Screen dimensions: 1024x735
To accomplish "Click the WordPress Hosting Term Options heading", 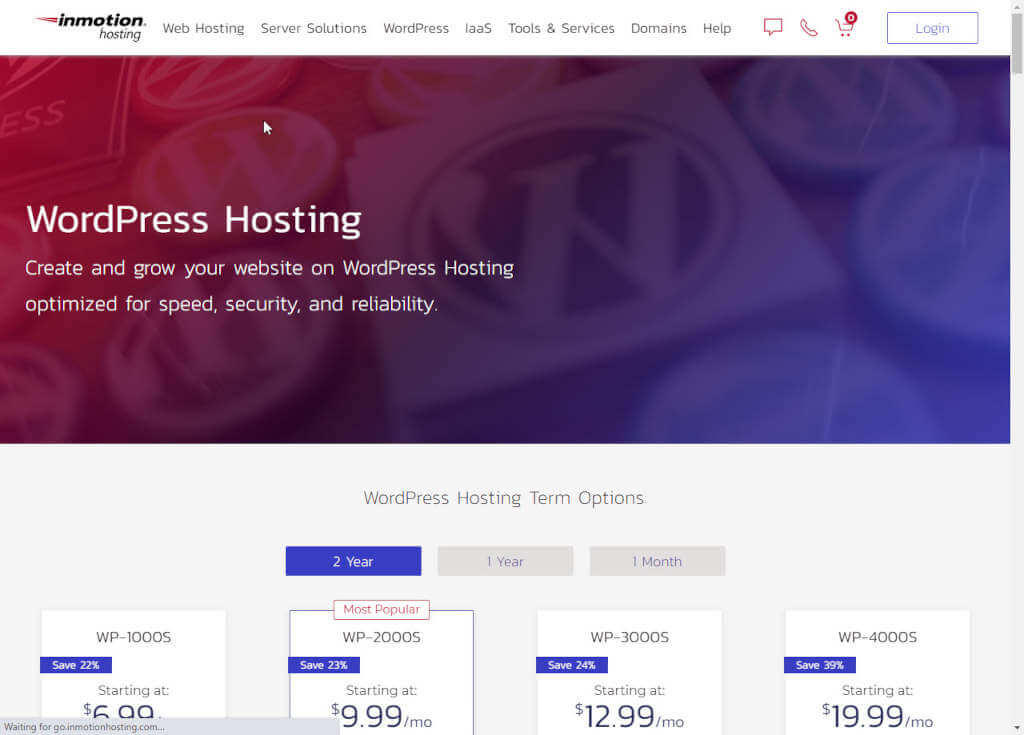I will pyautogui.click(x=504, y=498).
